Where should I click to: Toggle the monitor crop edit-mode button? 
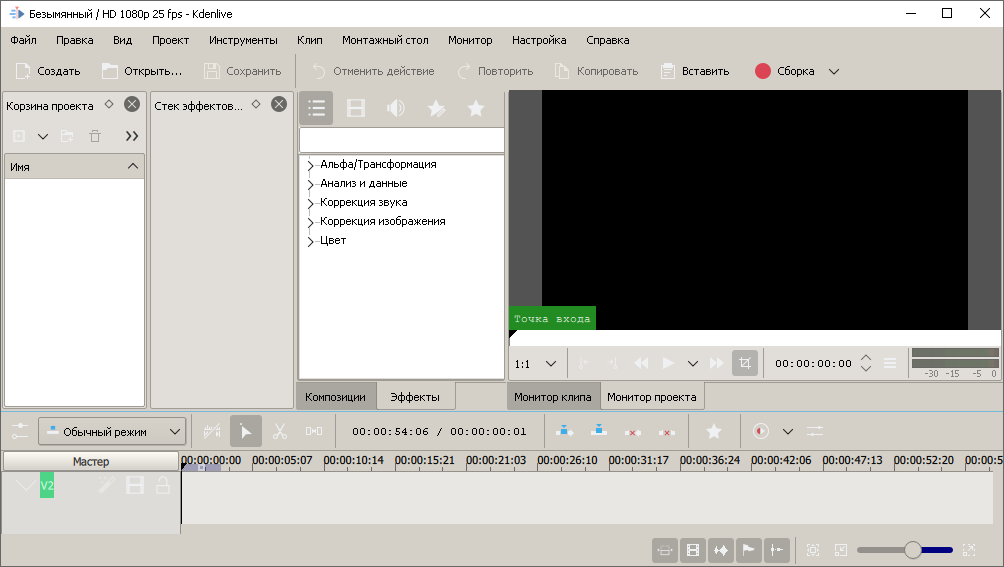click(745, 363)
